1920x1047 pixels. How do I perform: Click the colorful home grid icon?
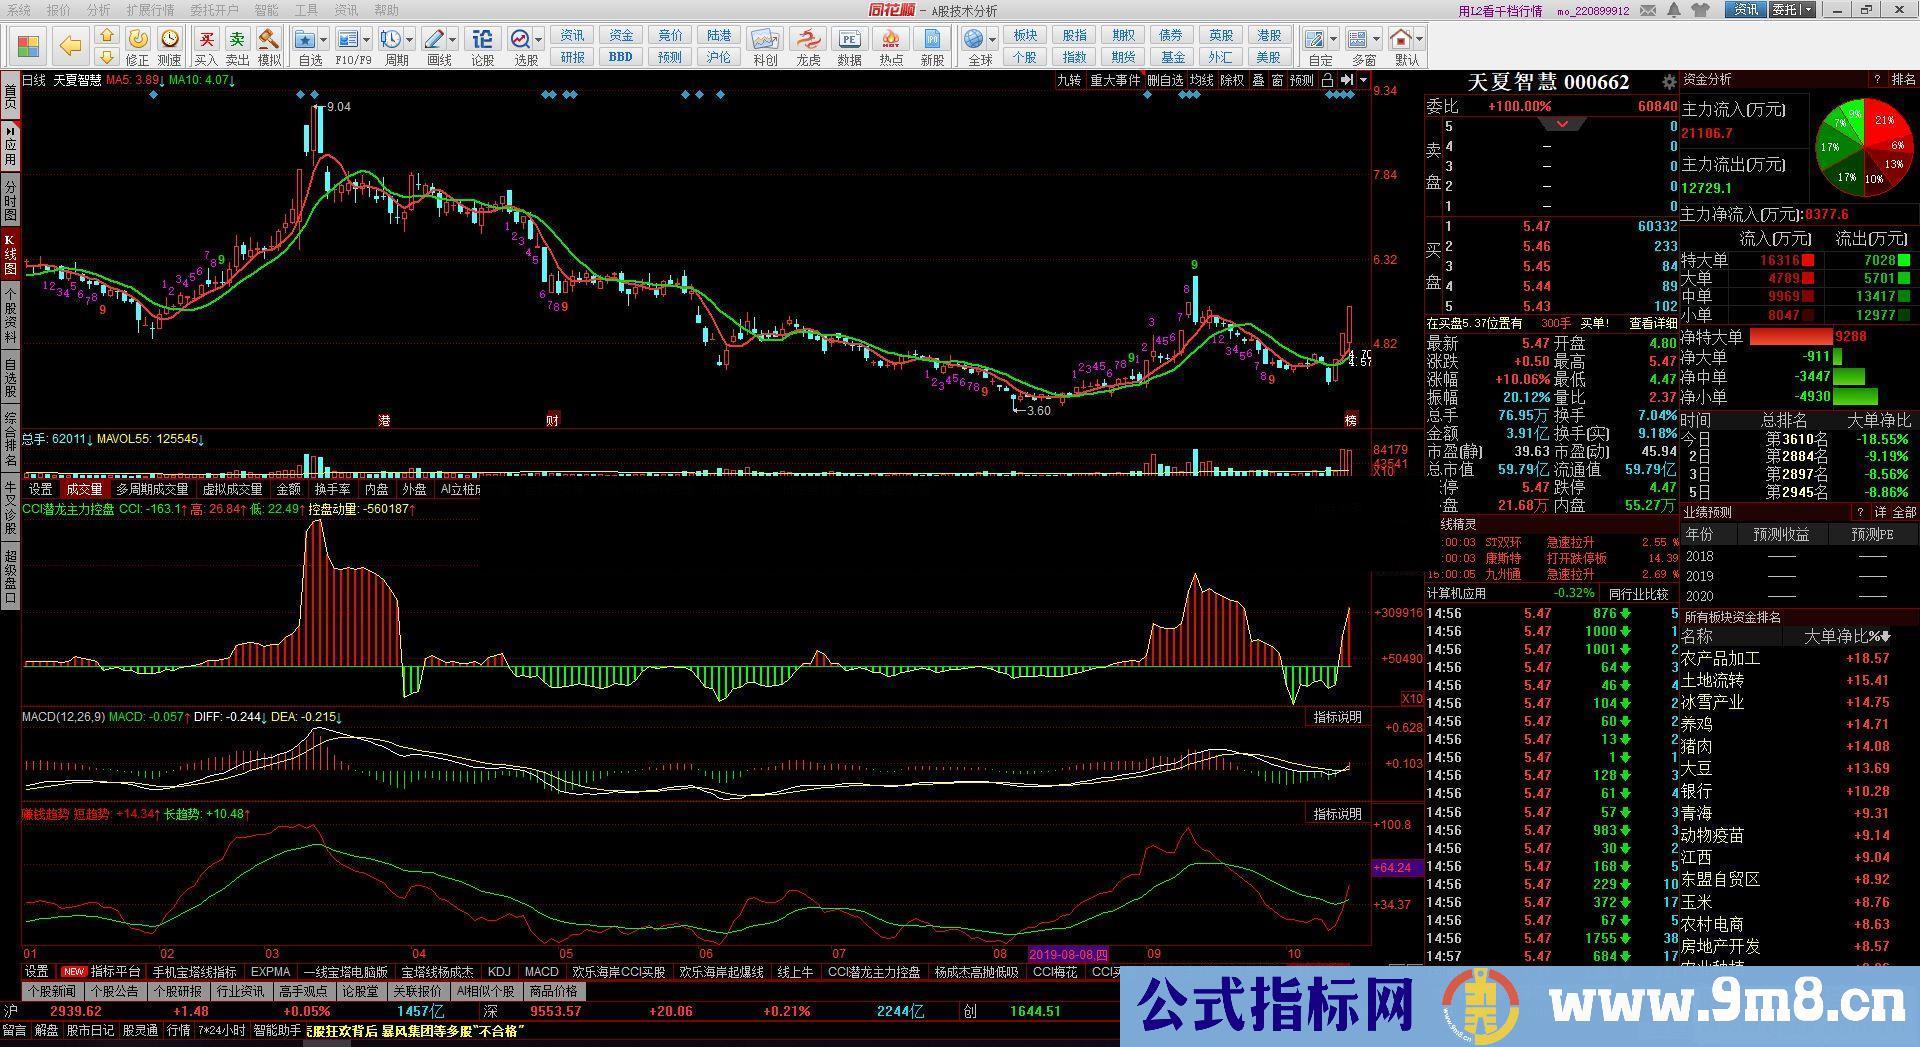point(28,46)
